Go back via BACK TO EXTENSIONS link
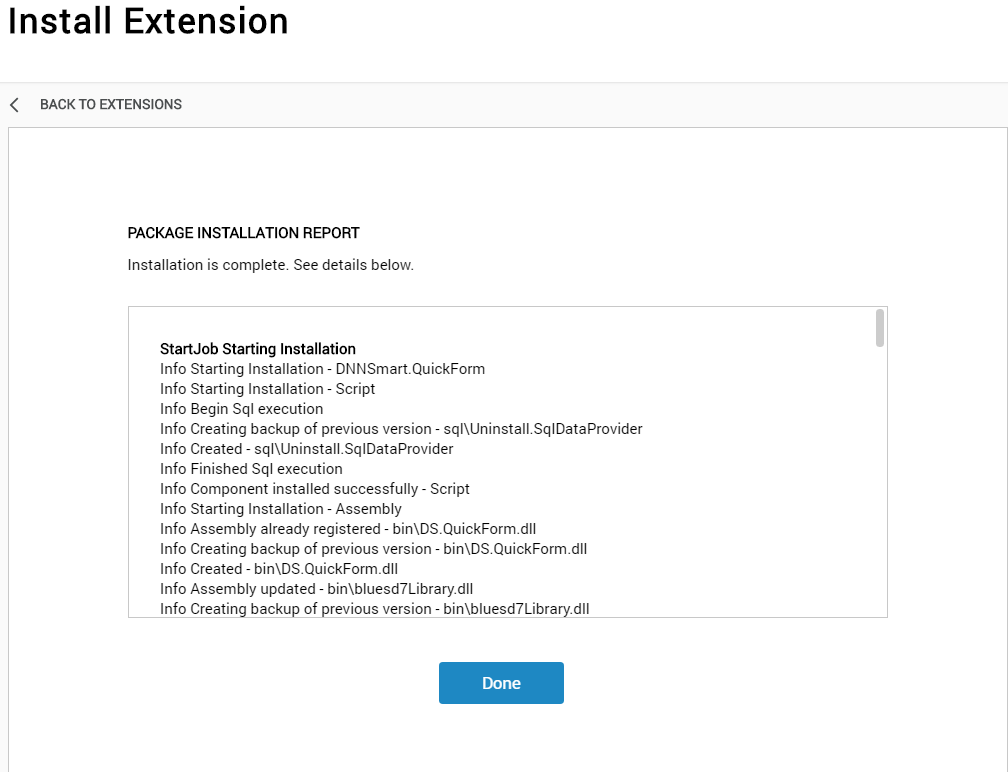Screen dimensions: 1008x772 pos(111,104)
